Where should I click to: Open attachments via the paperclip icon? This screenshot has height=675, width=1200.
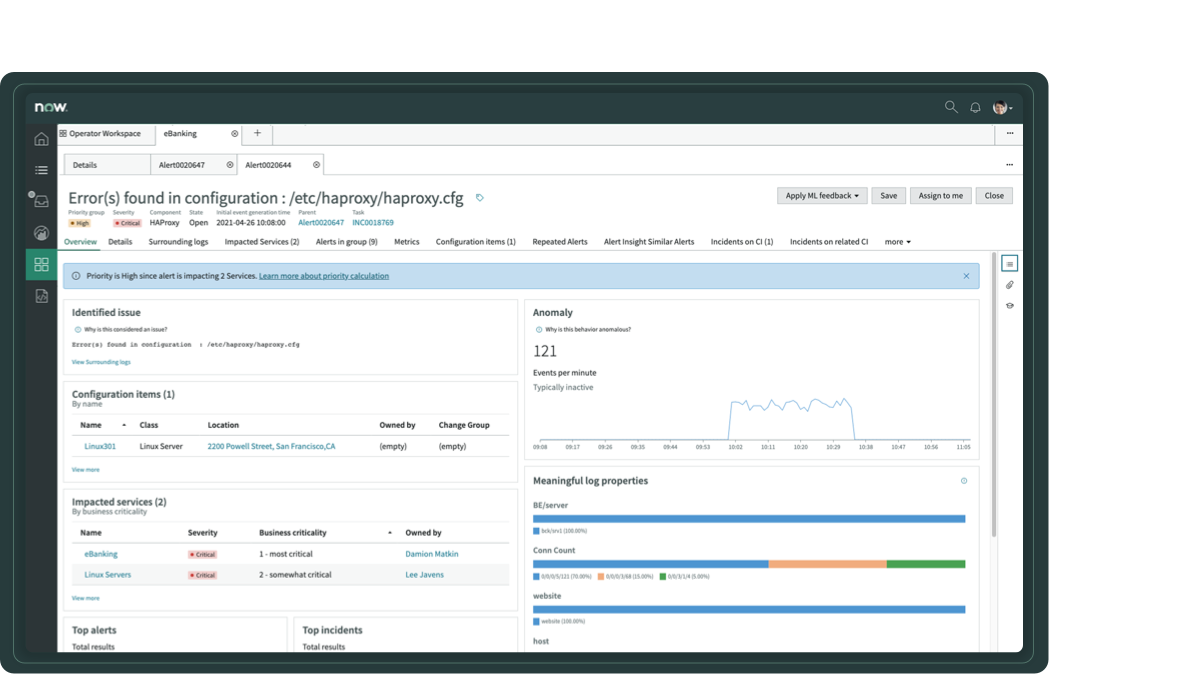point(1009,284)
